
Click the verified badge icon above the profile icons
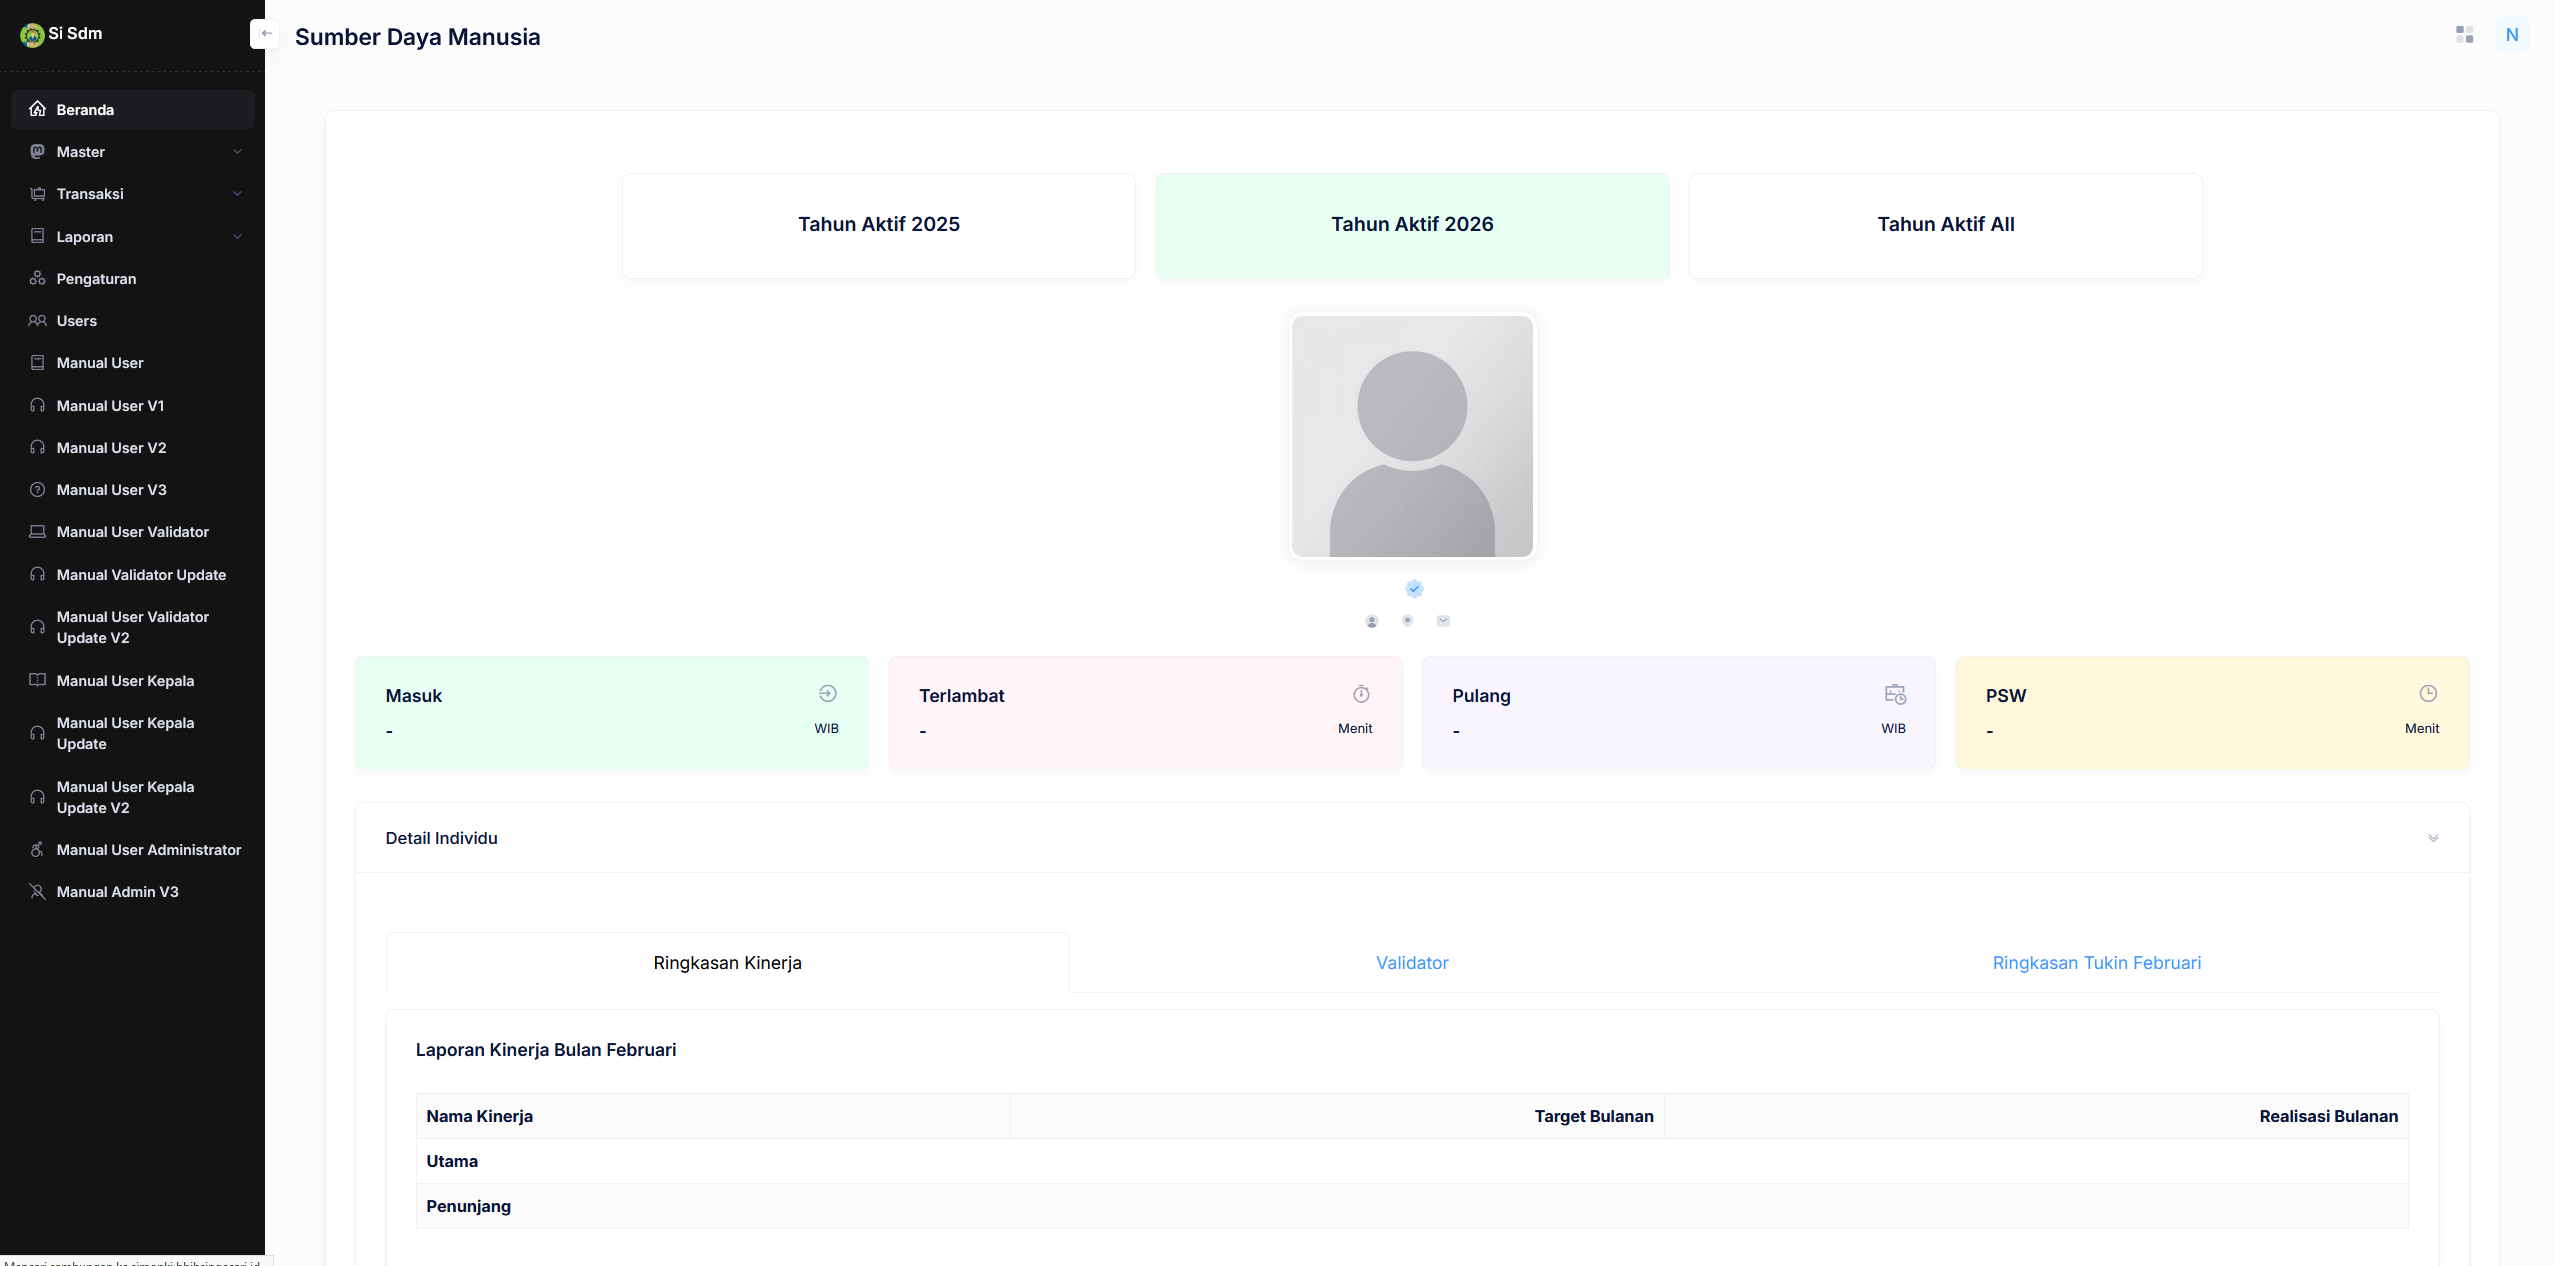tap(1413, 589)
